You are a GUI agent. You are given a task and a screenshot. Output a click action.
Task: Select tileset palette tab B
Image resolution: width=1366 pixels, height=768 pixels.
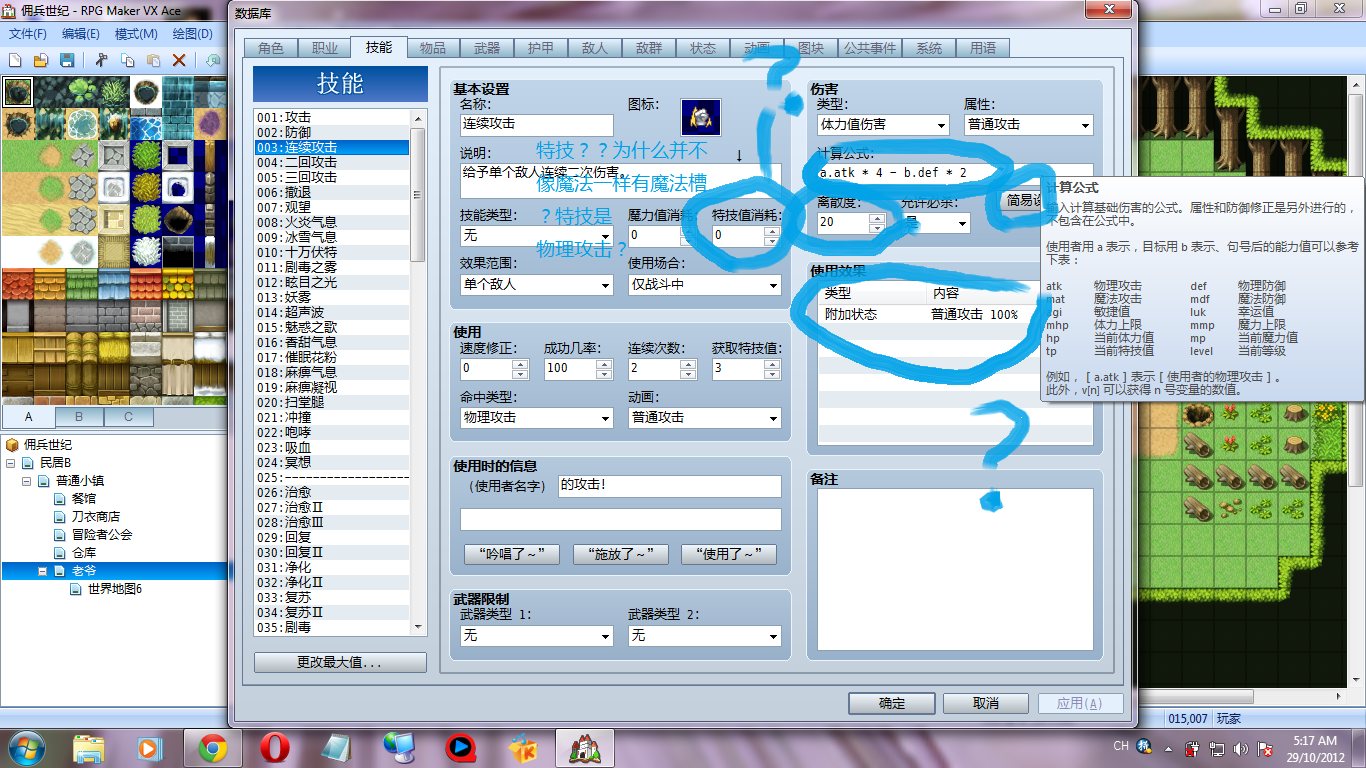coord(79,417)
